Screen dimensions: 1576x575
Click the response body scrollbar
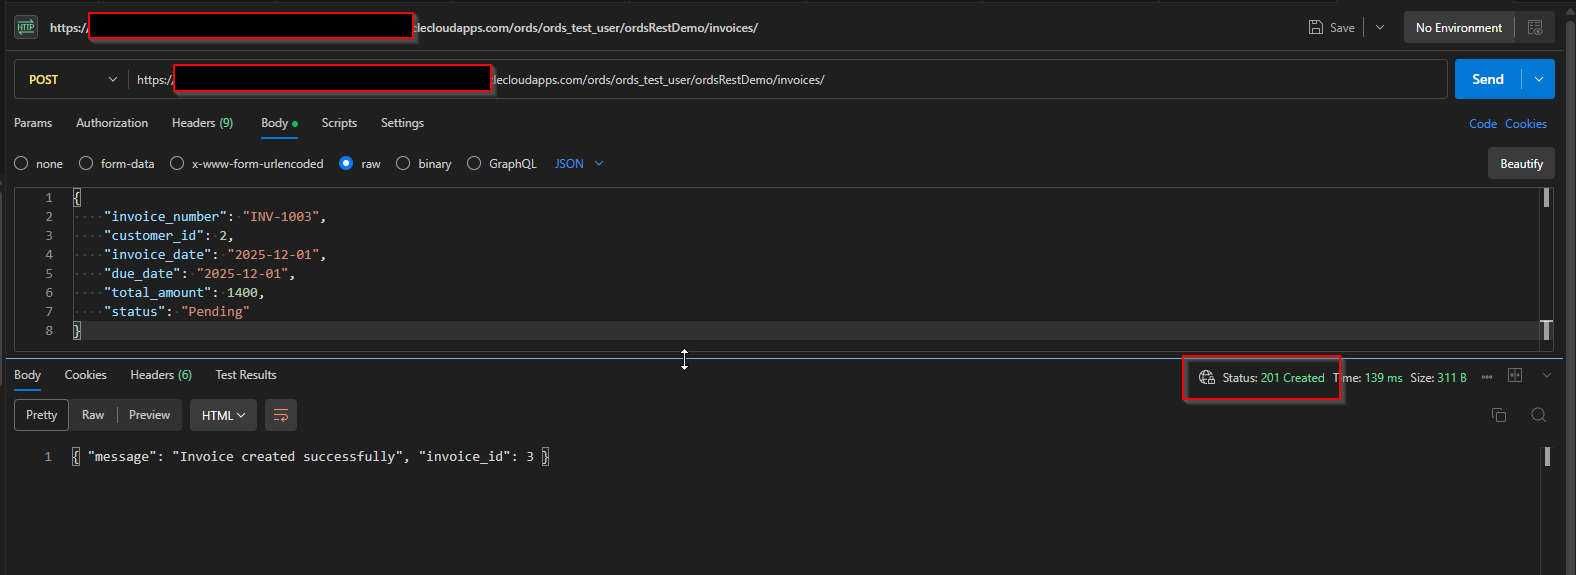pyautogui.click(x=1547, y=456)
